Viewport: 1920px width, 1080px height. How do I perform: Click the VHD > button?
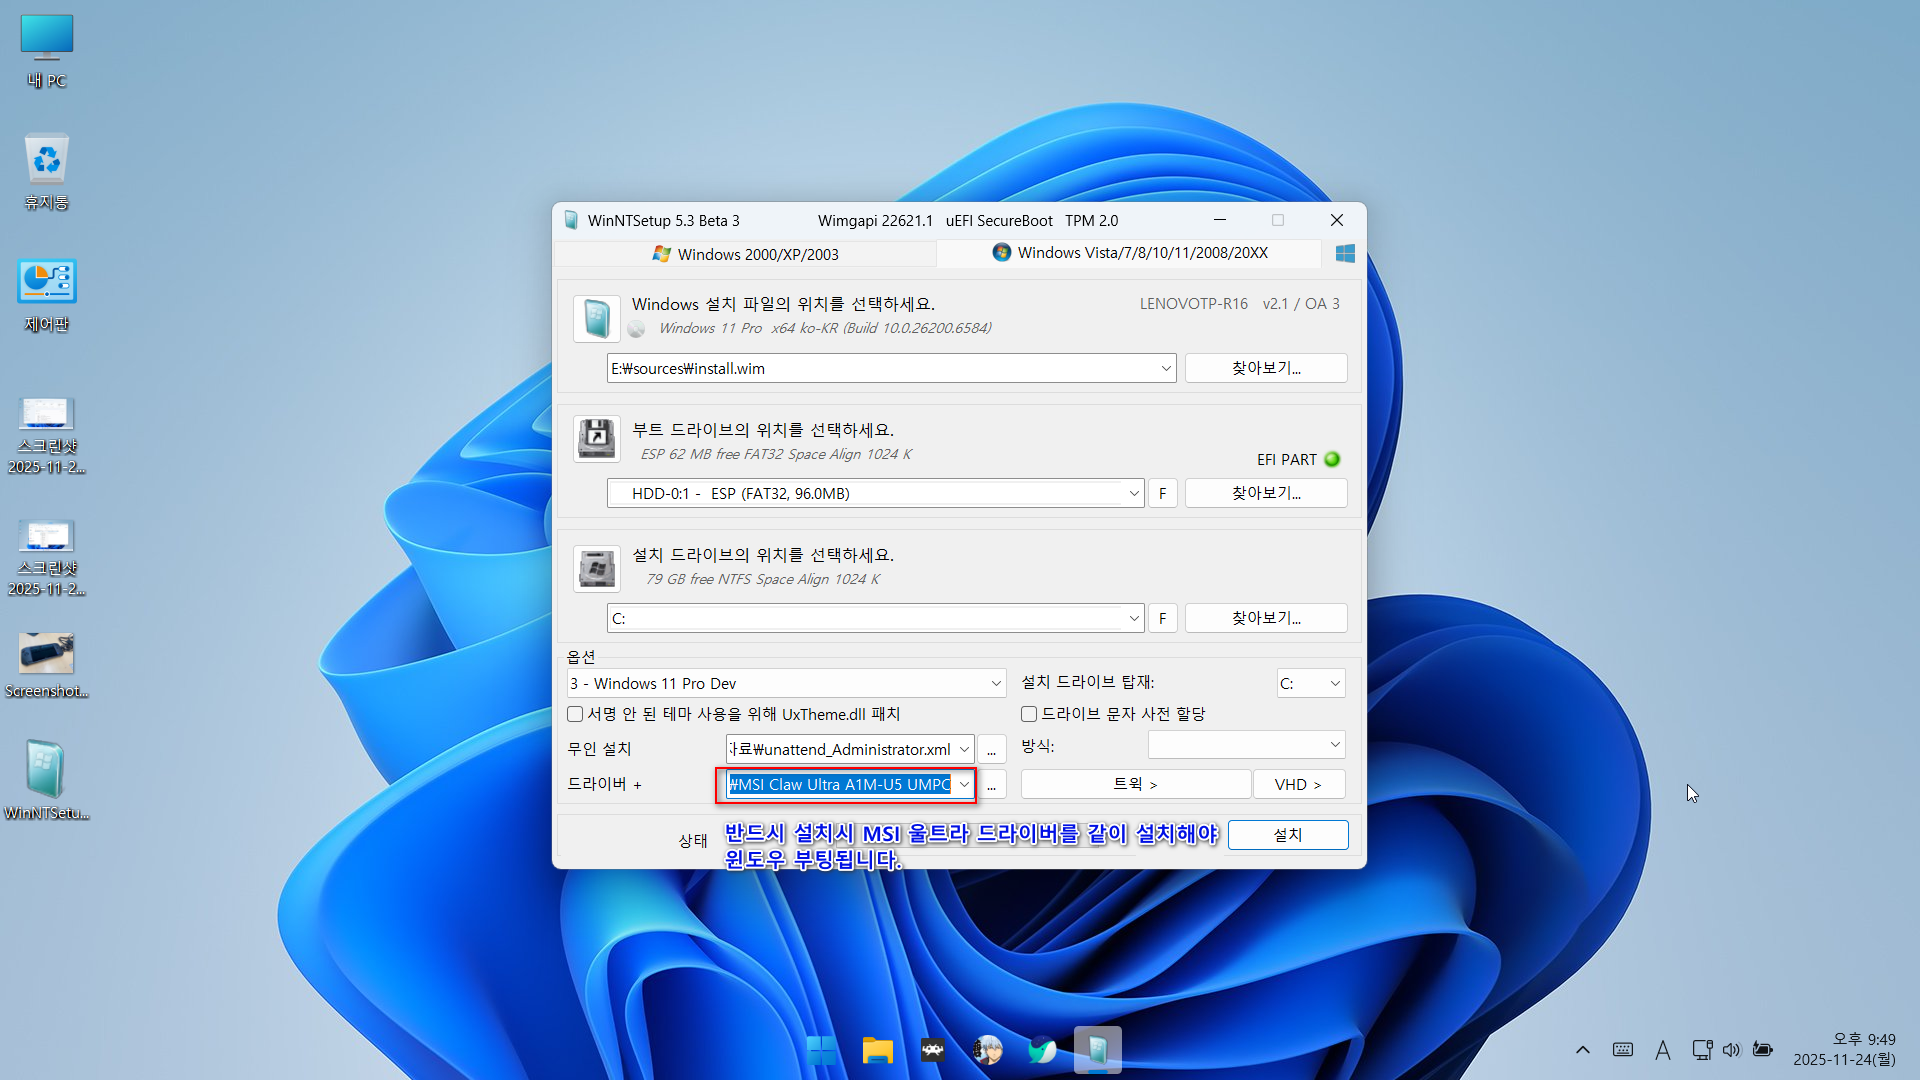click(1298, 785)
